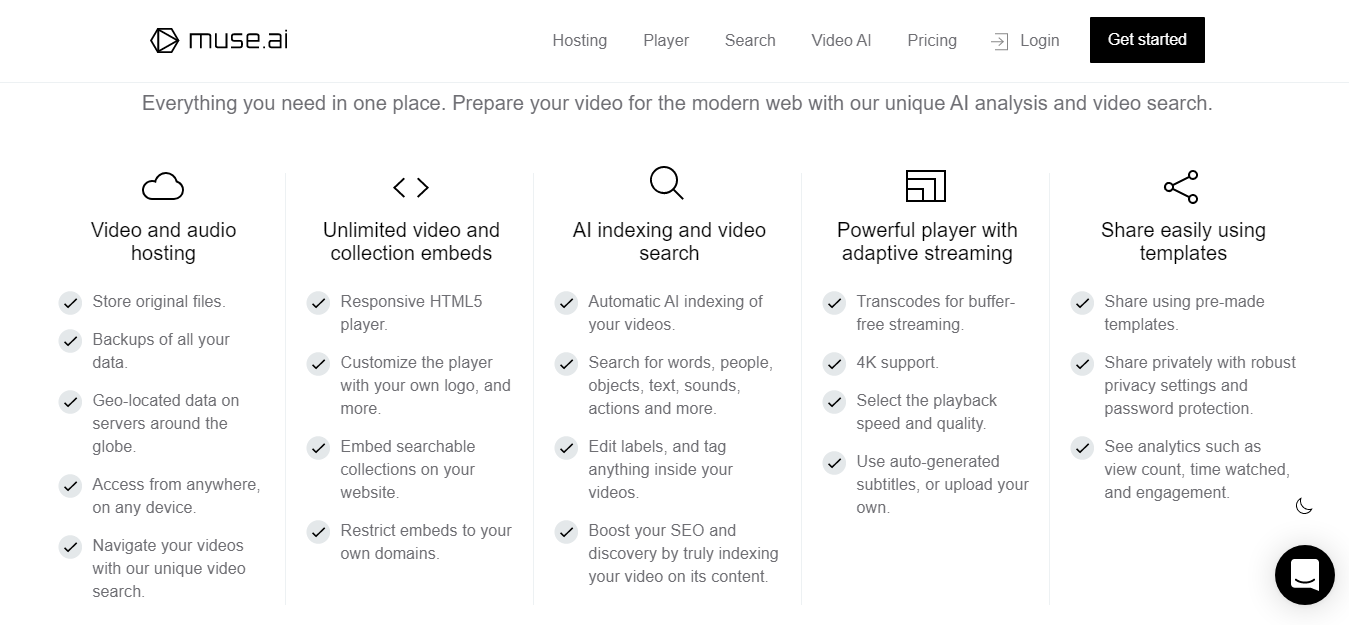Click checkmark beside Responsive HTML5 player
The width and height of the screenshot is (1349, 625).
(318, 302)
